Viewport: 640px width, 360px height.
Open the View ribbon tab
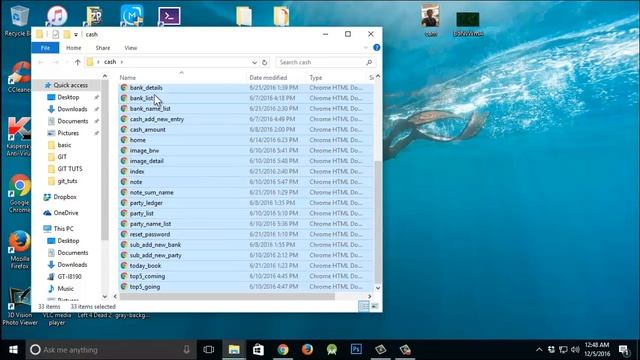(x=131, y=48)
